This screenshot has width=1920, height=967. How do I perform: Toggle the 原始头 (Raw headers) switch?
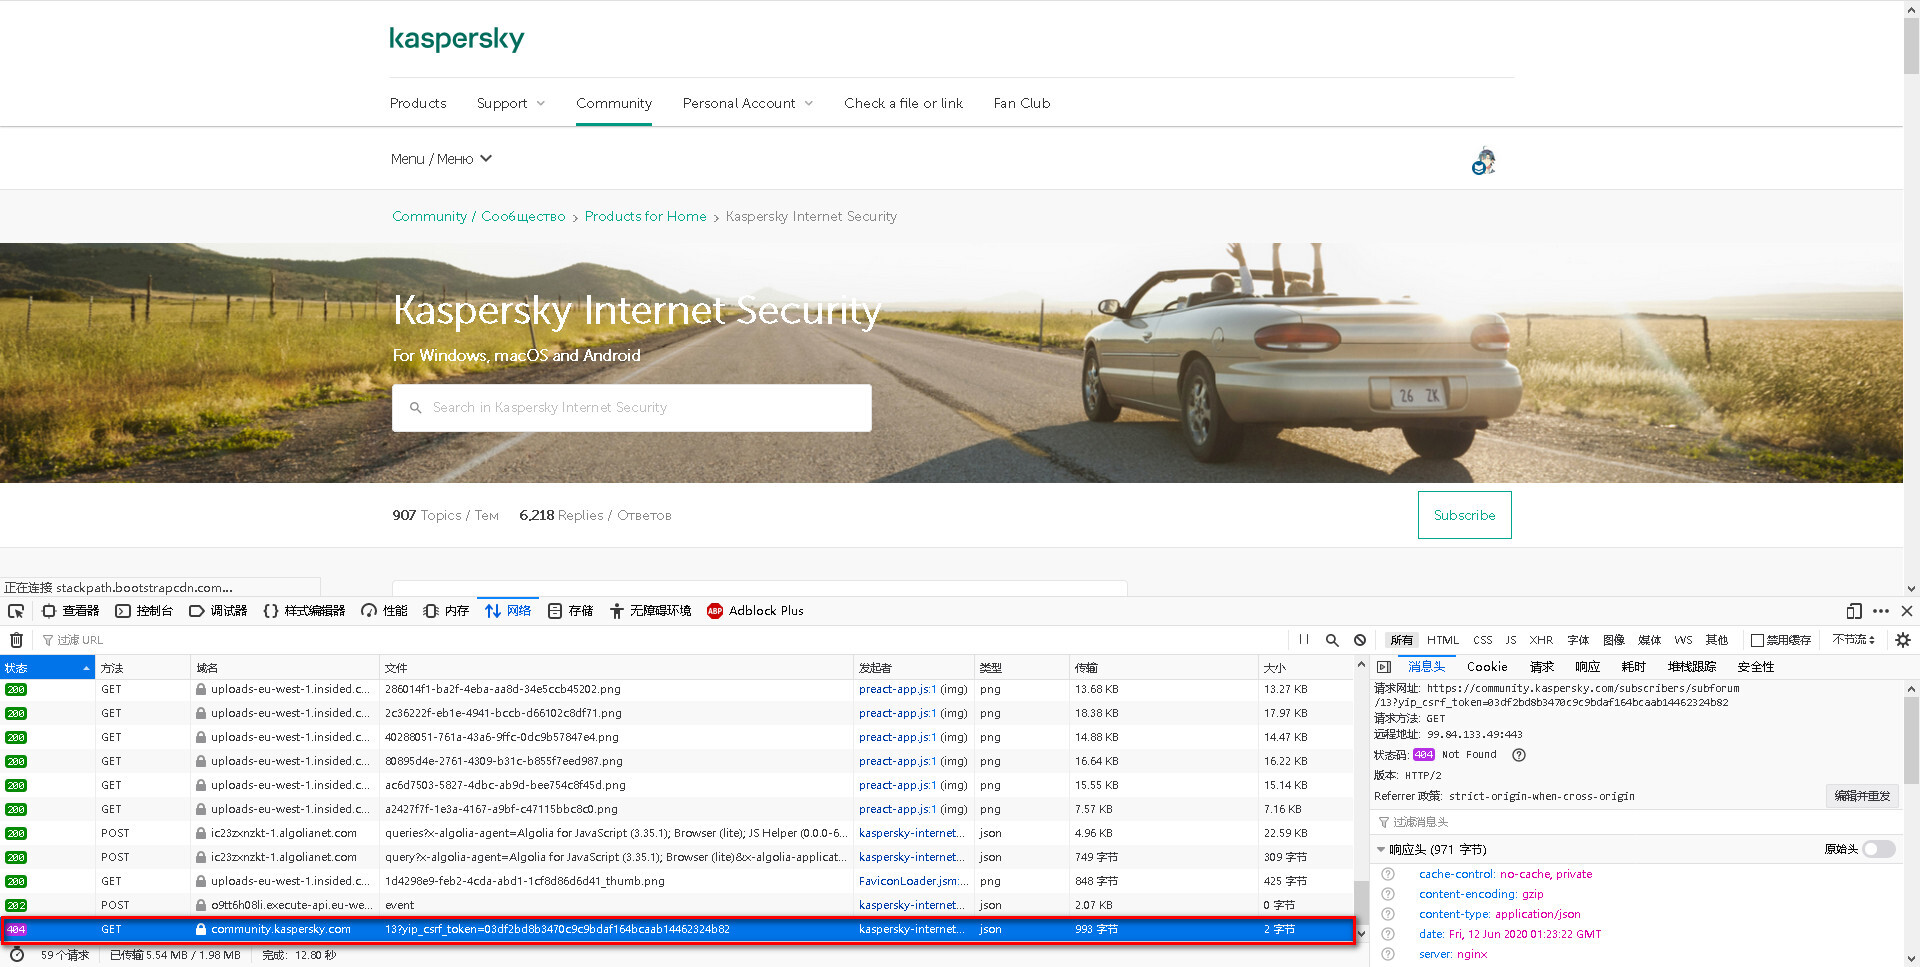coord(1879,849)
